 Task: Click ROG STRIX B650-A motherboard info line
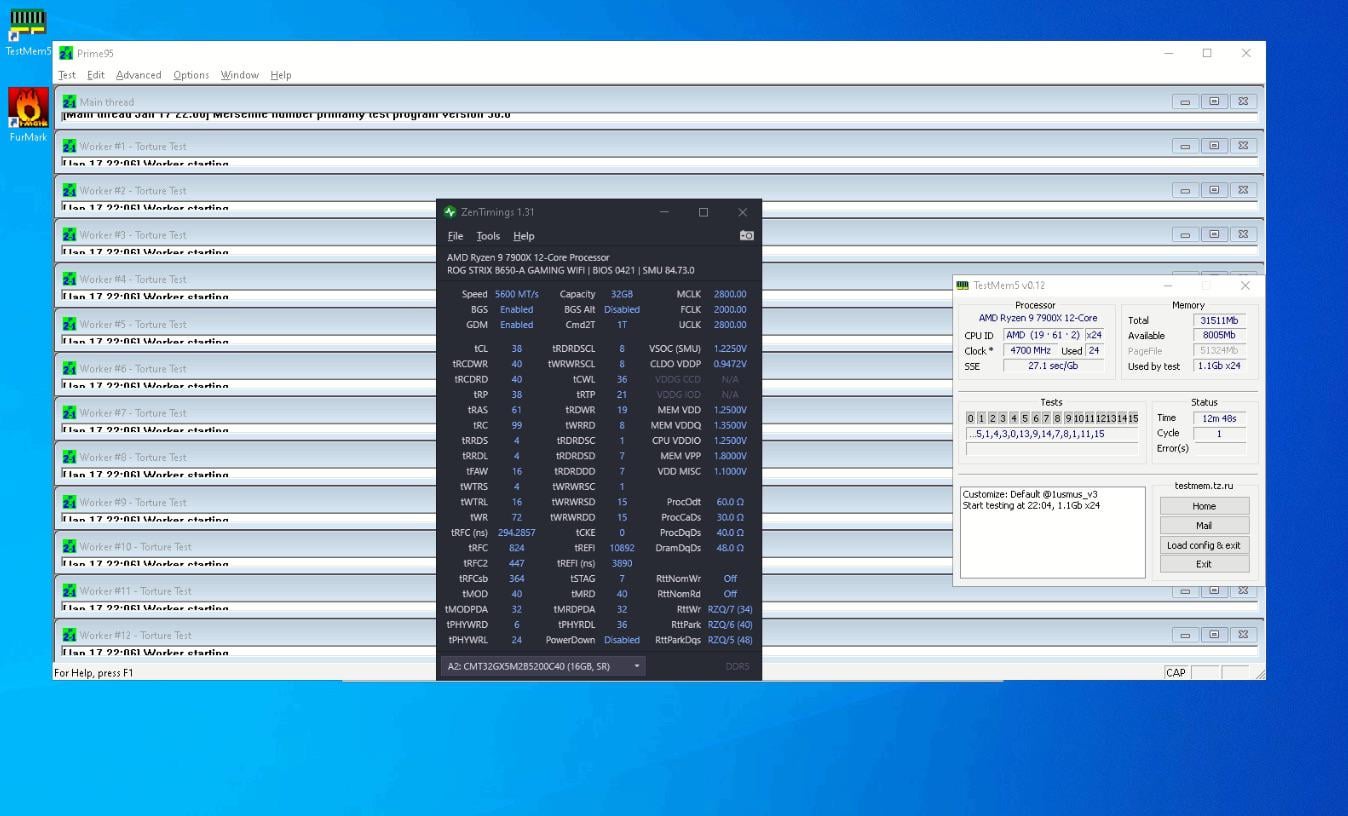click(571, 270)
